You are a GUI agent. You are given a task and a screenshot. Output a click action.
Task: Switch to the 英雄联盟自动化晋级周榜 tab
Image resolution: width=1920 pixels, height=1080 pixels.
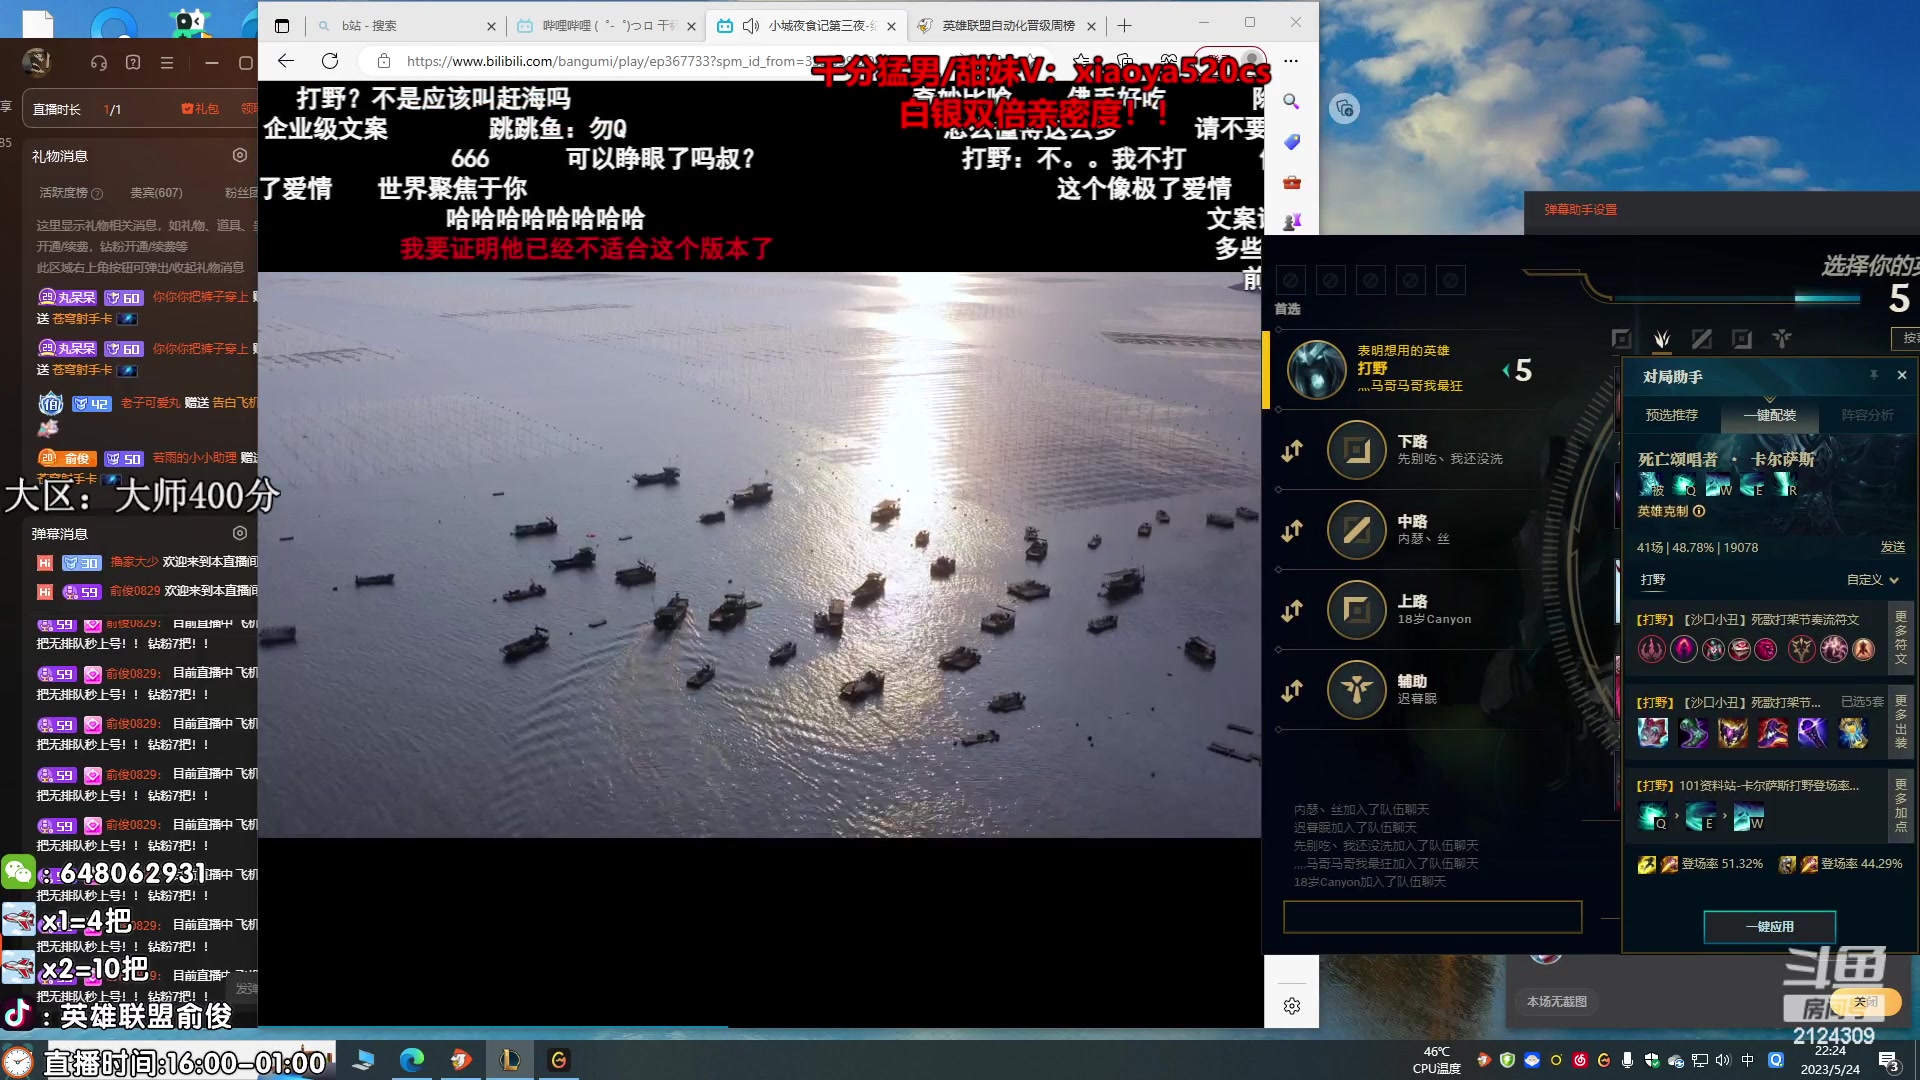1007,26
